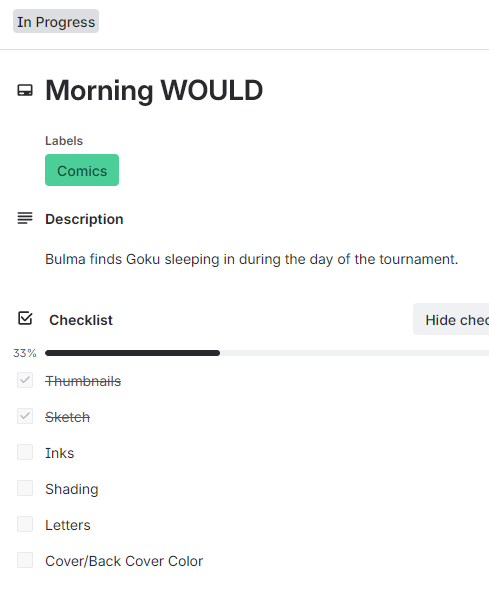489x599 pixels.
Task: Uncheck the Sketch checklist item
Action: (x=25, y=416)
